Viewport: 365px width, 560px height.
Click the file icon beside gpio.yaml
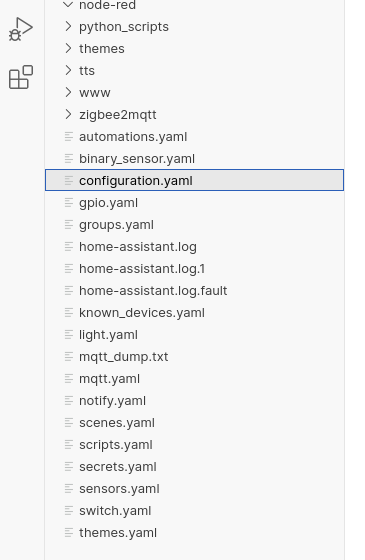69,202
